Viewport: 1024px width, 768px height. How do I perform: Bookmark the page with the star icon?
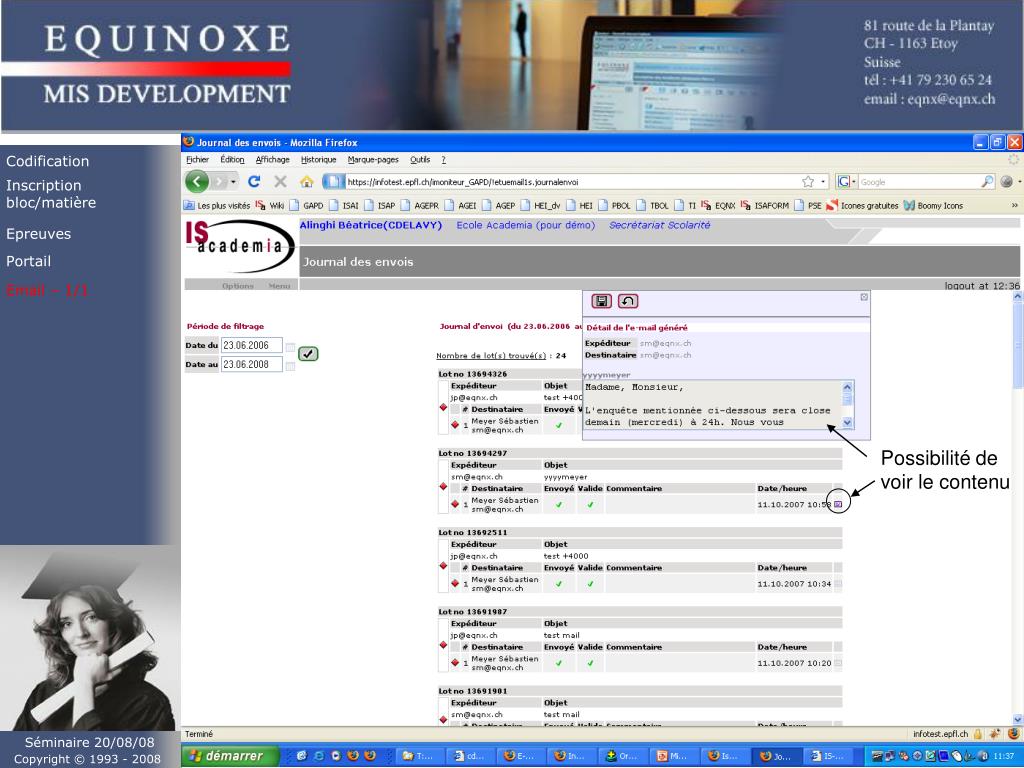point(808,182)
